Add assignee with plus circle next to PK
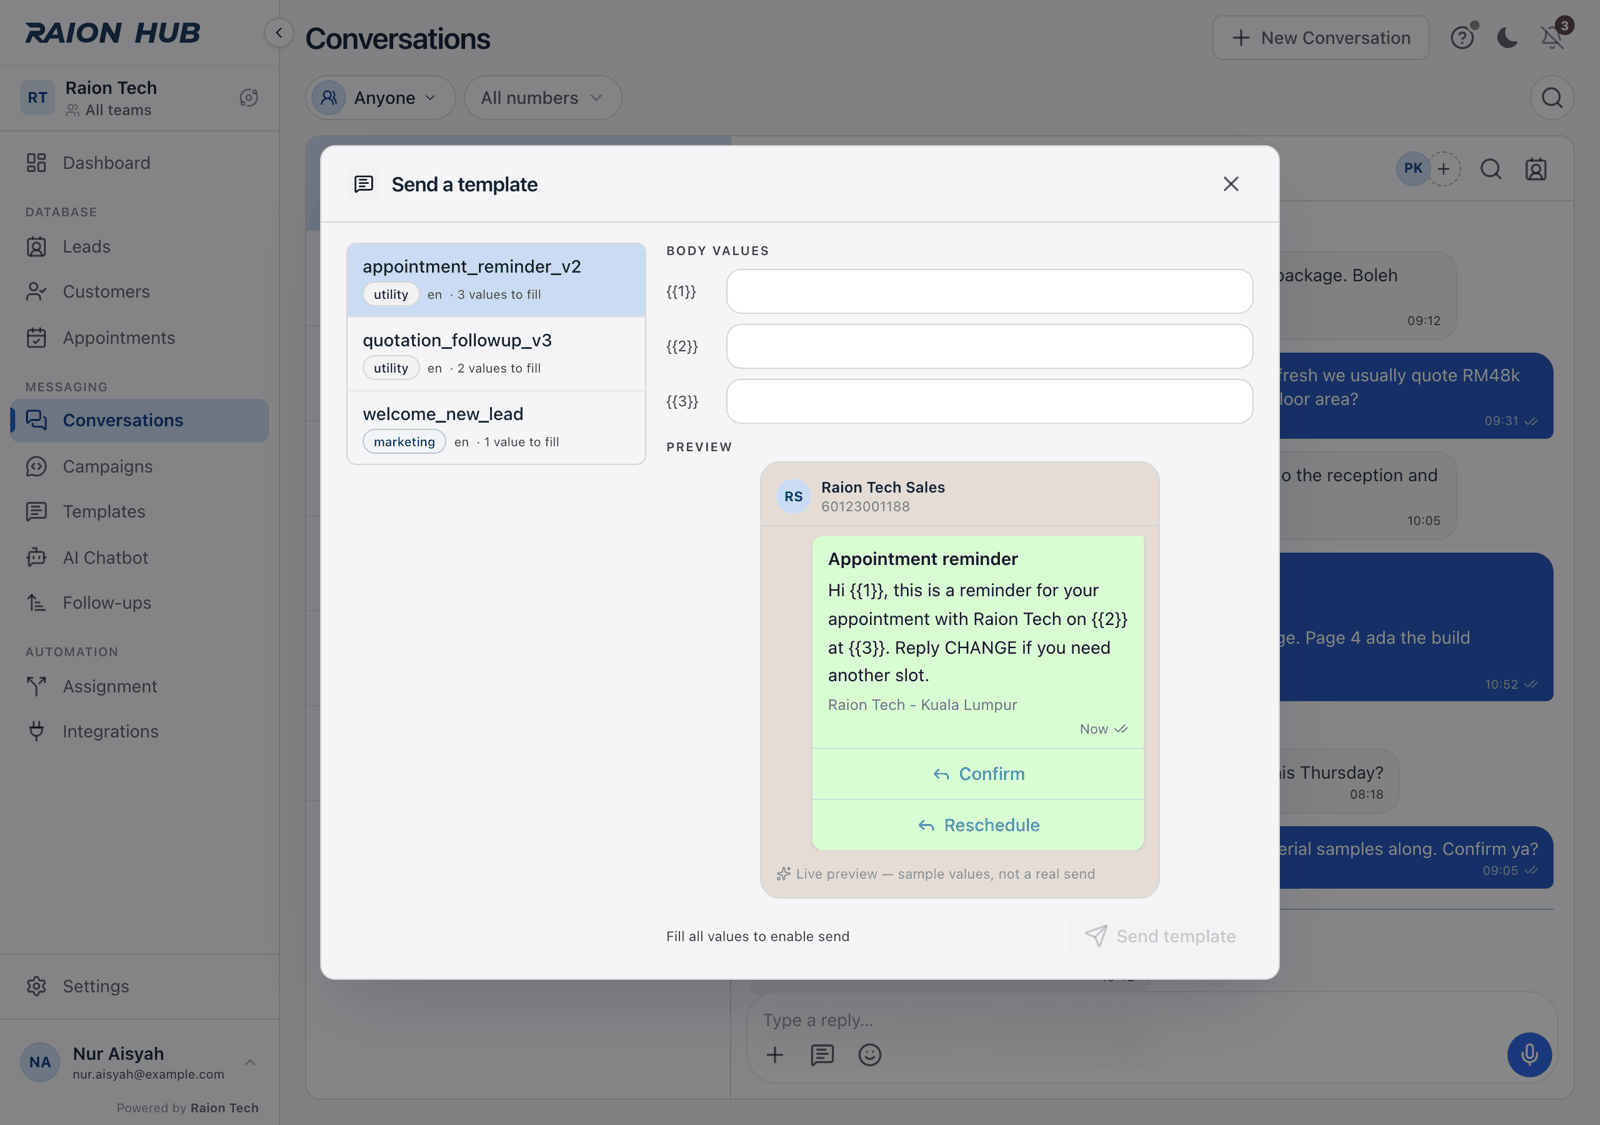Screen dimensions: 1600x1125 pos(1443,169)
